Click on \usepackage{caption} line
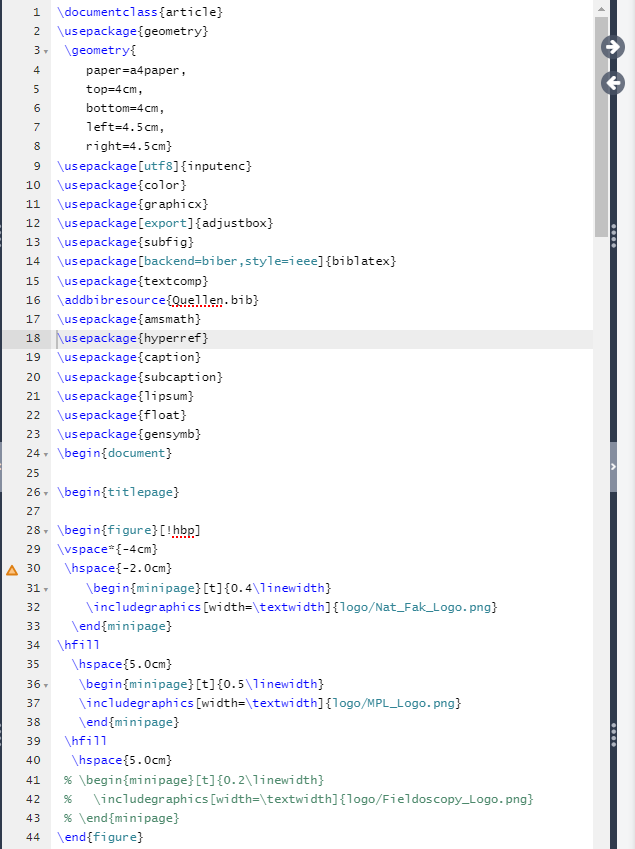 [129, 357]
